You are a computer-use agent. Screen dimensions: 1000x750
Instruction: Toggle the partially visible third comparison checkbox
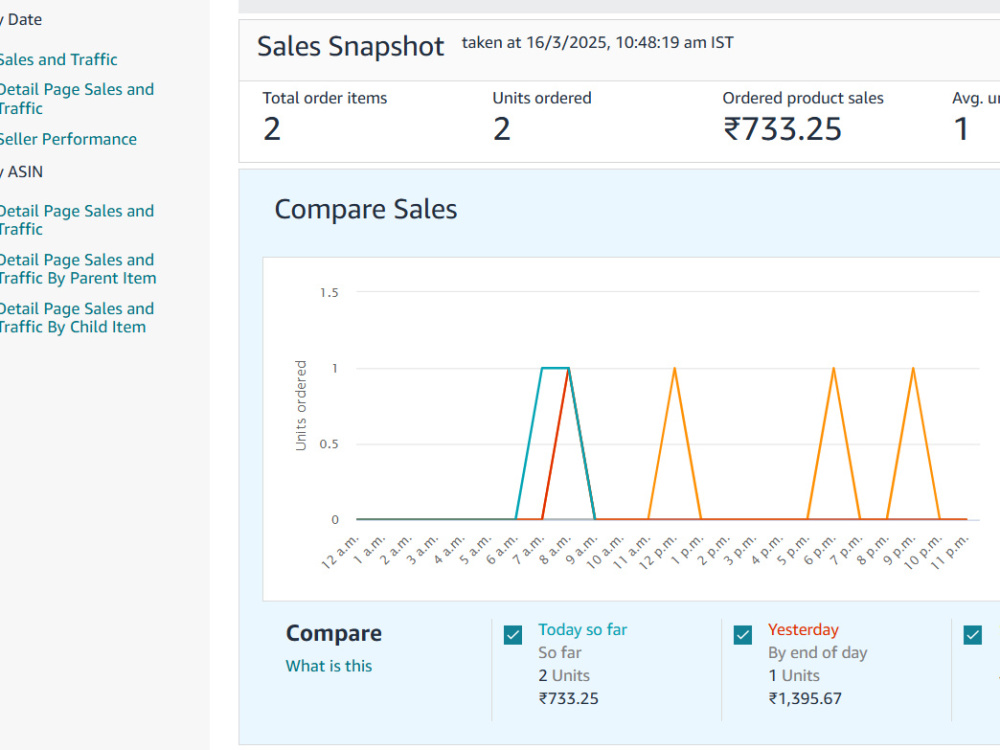coord(973,635)
